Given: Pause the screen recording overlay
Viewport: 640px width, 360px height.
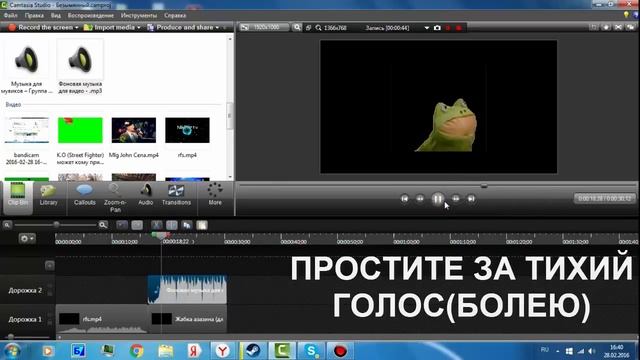Looking at the screenshot, I should 448,28.
